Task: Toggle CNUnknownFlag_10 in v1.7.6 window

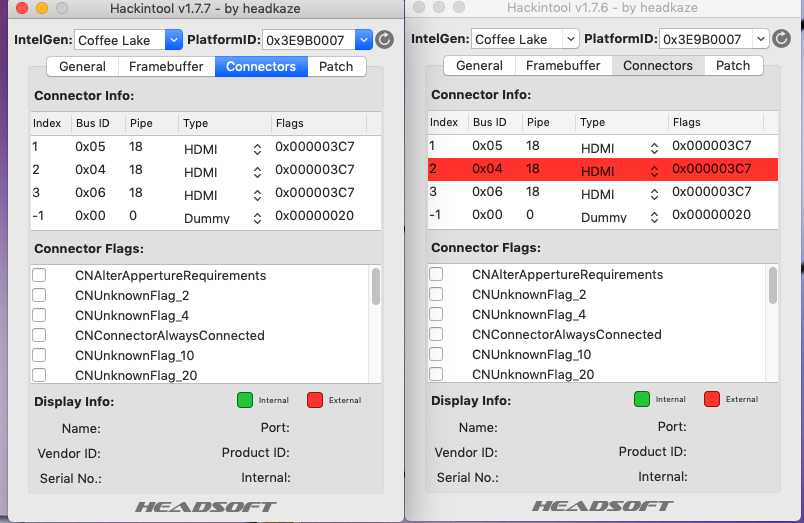Action: tap(436, 354)
